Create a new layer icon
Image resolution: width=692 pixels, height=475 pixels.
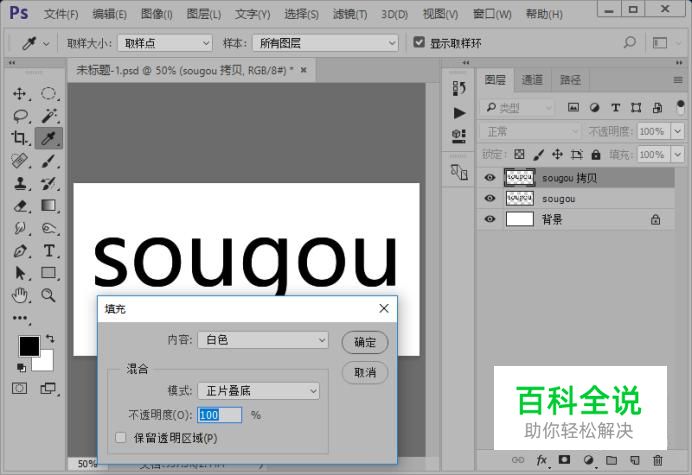point(635,460)
